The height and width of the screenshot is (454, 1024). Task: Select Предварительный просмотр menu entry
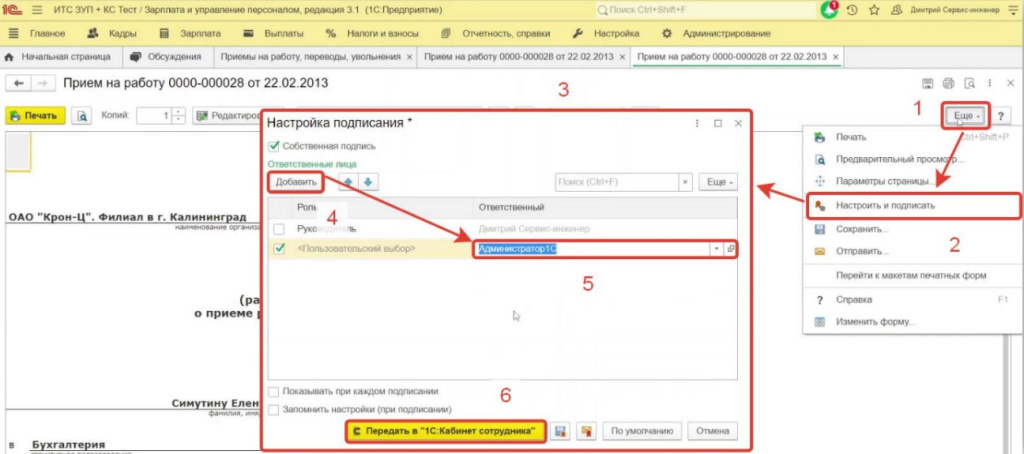click(913, 159)
